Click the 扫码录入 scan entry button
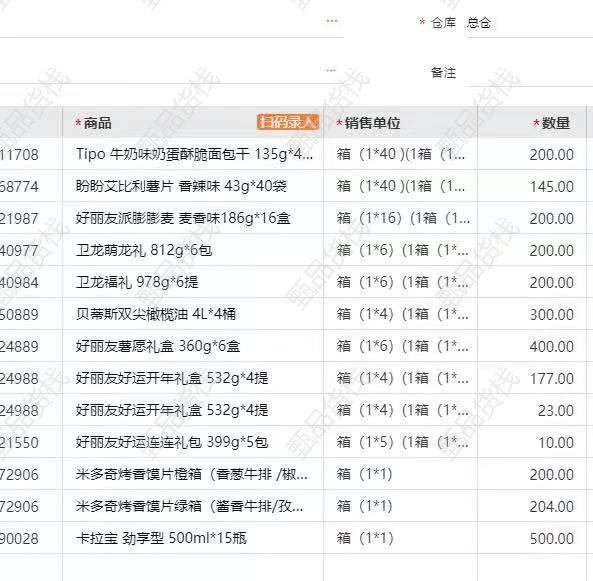Screen dimensions: 593x581 (x=288, y=122)
